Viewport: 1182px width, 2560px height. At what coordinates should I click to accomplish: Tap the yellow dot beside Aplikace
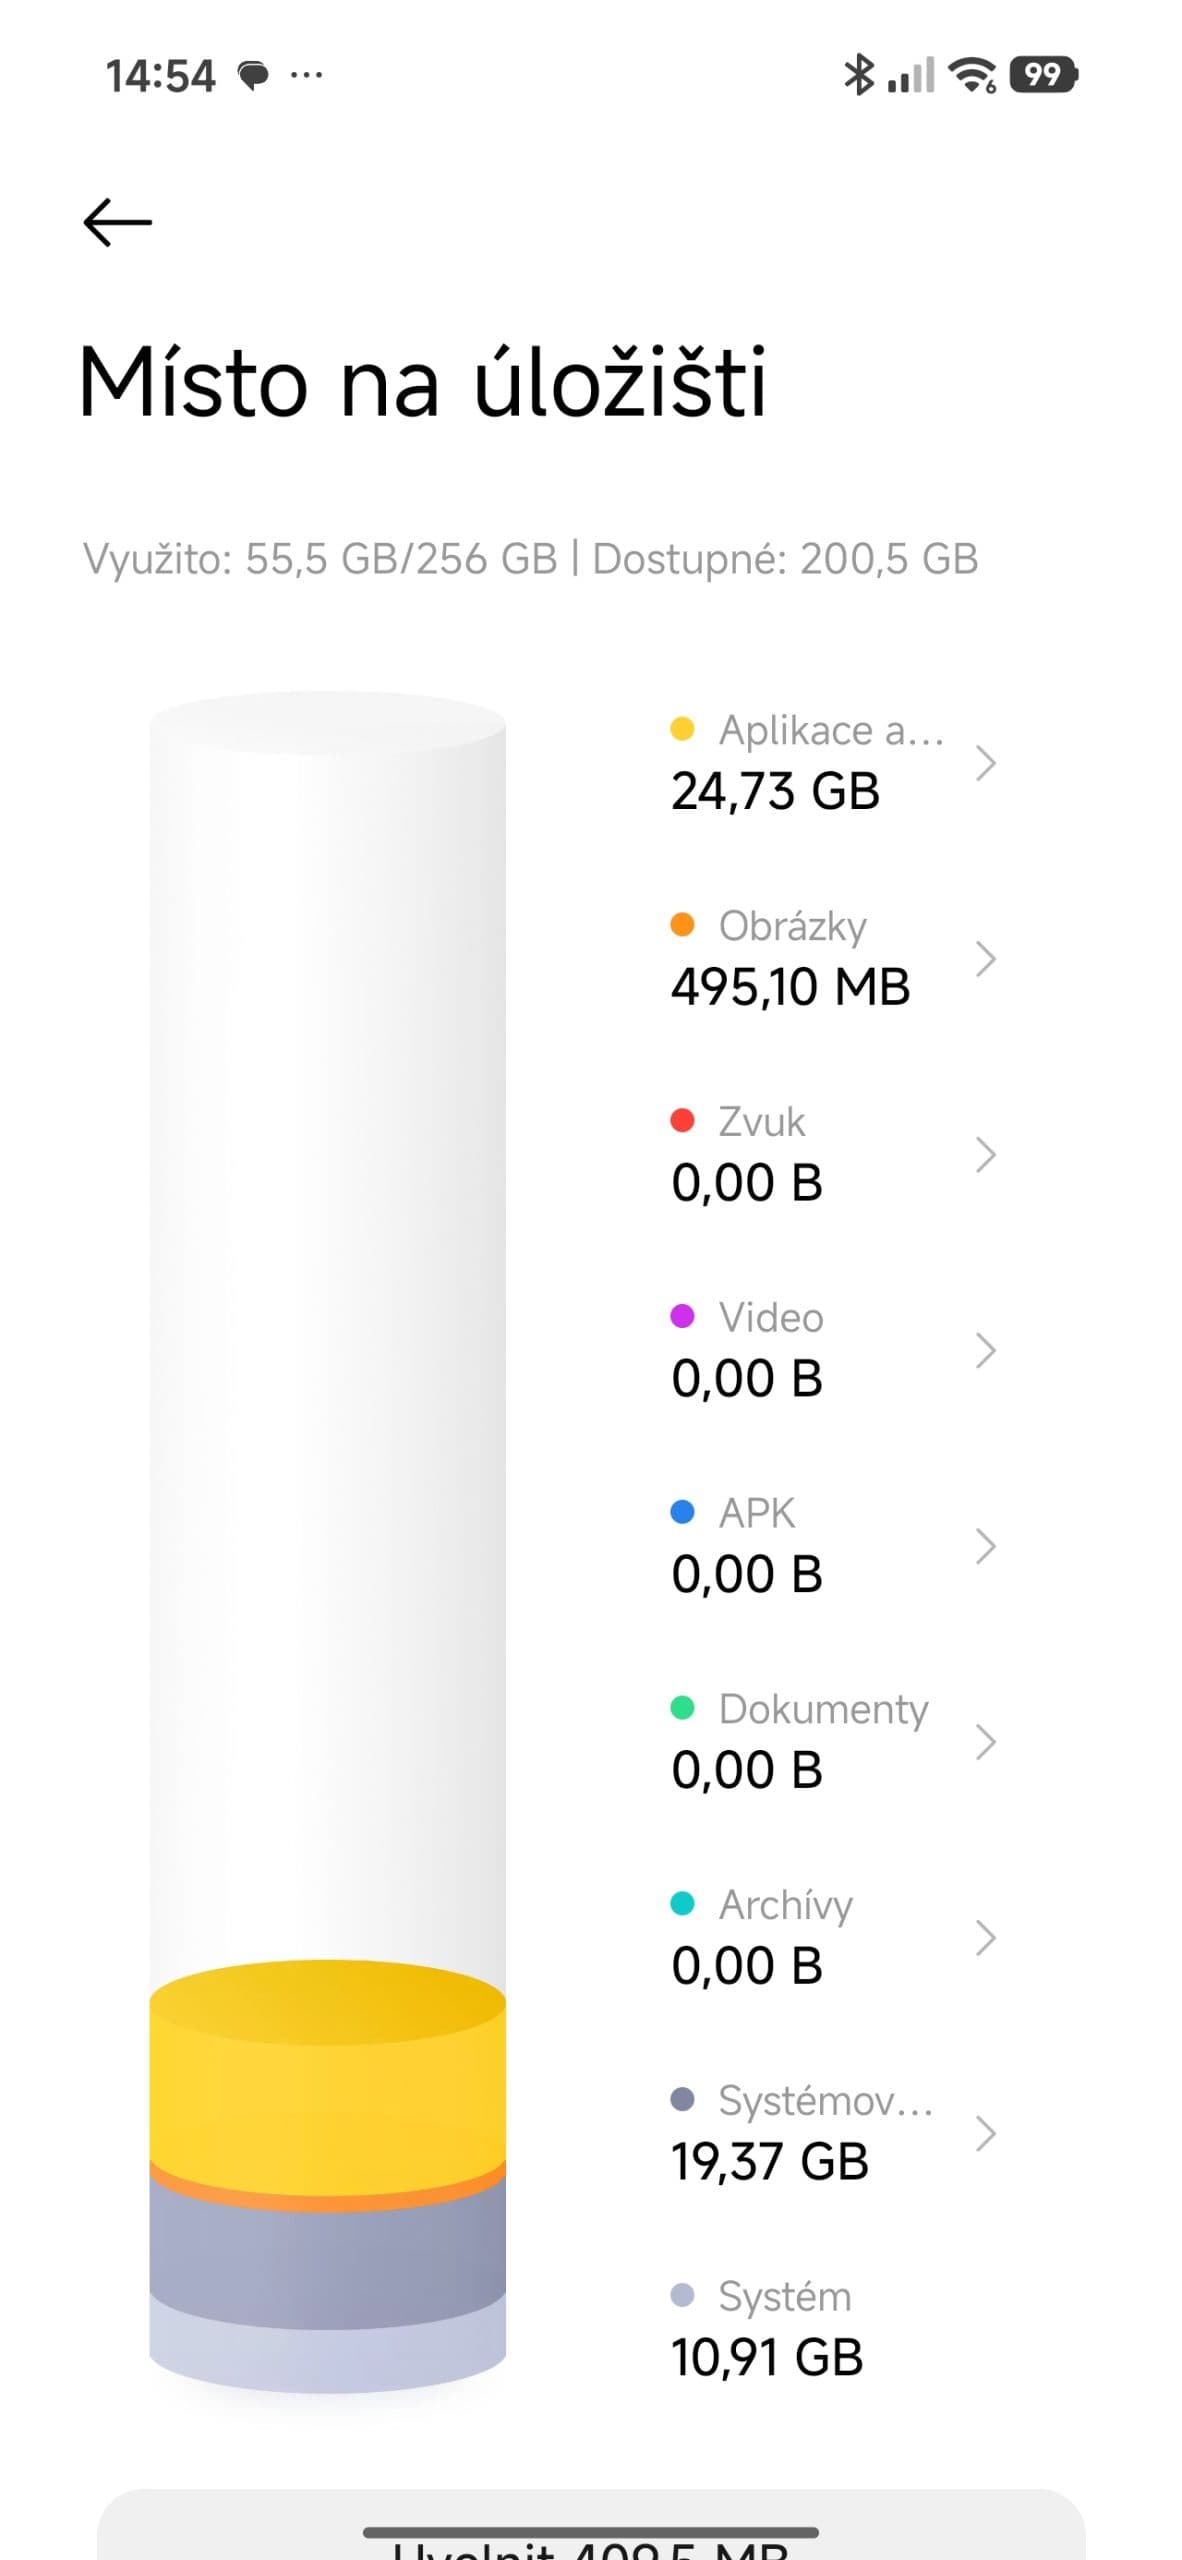pos(682,729)
